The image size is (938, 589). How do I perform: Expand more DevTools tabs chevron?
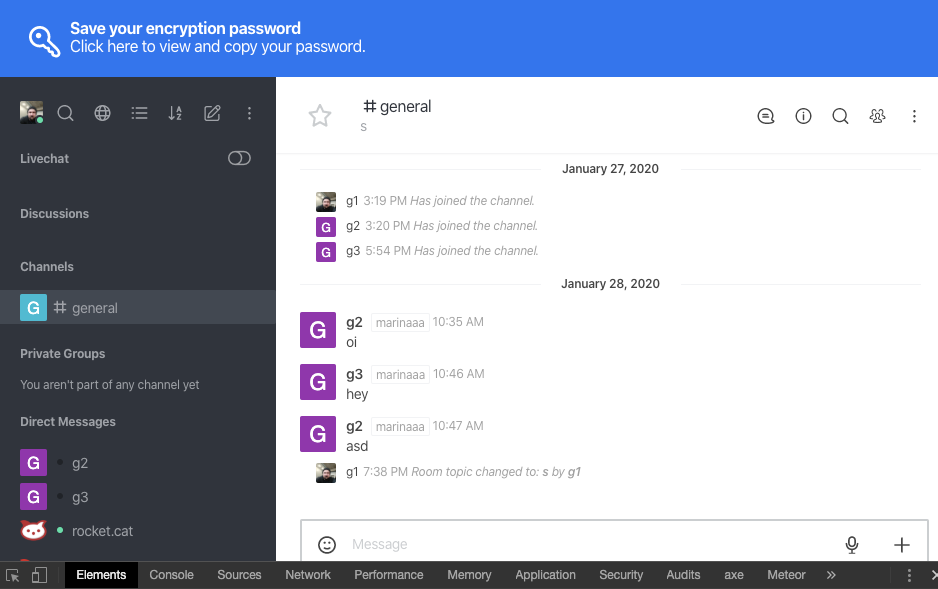(831, 575)
